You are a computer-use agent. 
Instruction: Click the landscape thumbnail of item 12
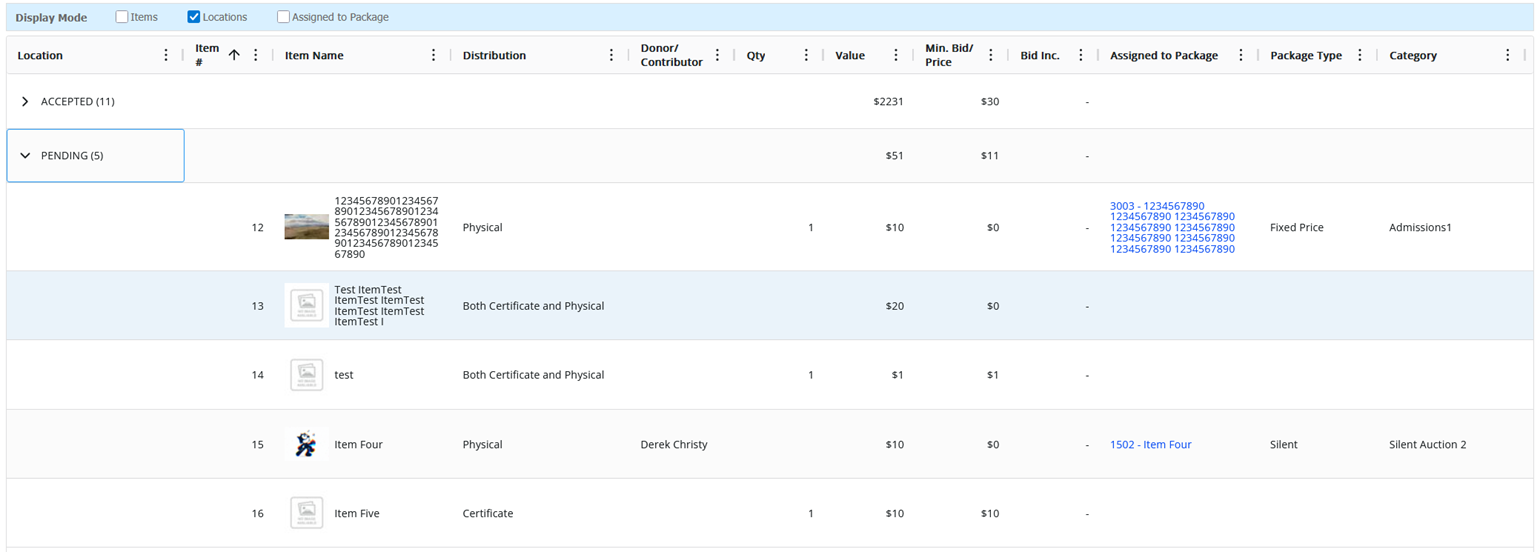pyautogui.click(x=306, y=227)
